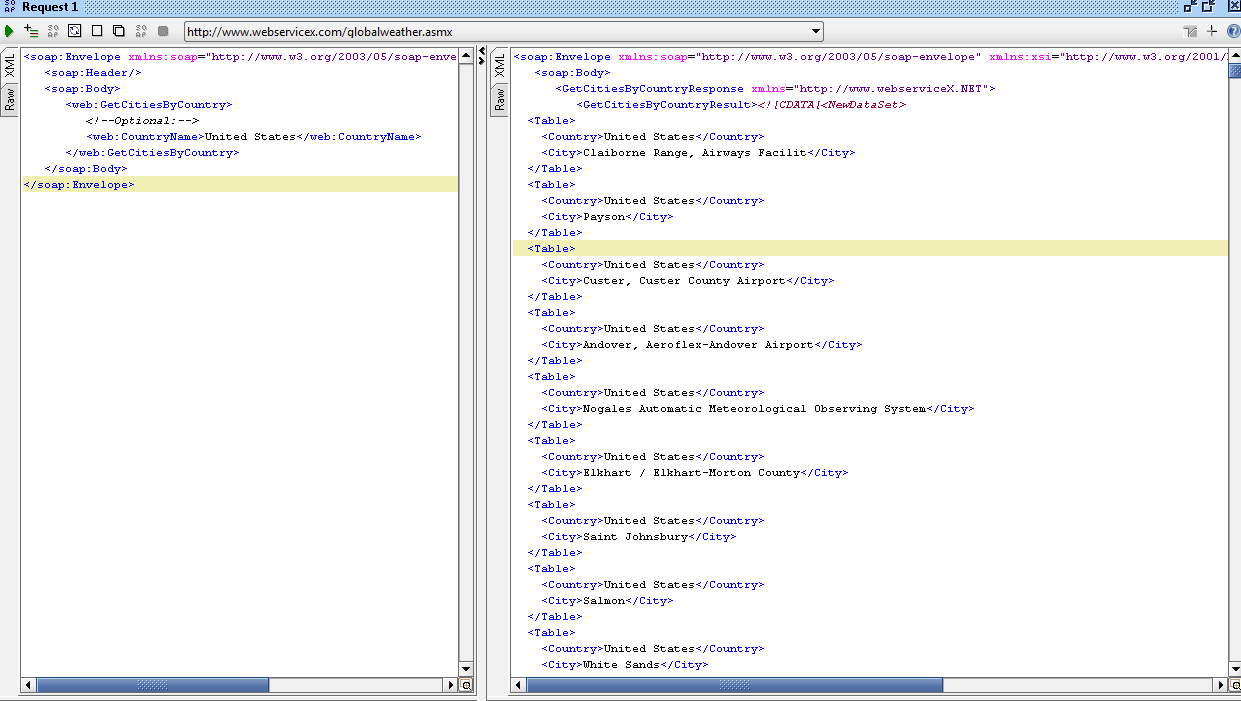Click the clone request overlapping-squares icon
Screen dimensions: 1241x701
[x=119, y=32]
